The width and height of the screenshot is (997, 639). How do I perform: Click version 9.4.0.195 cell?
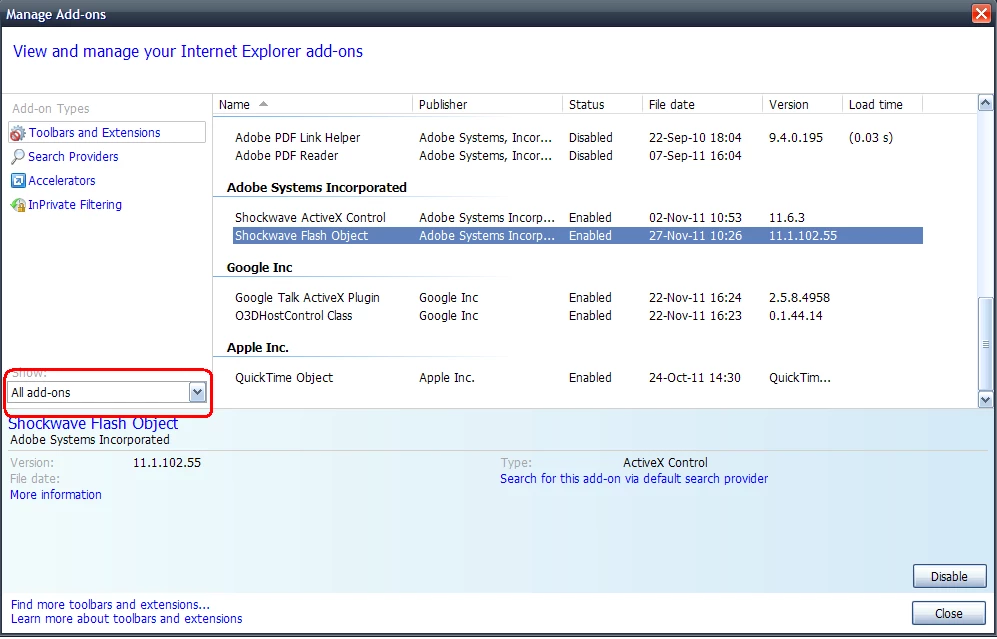795,137
